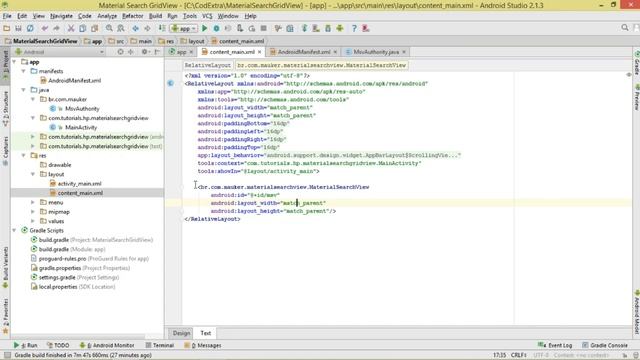Collapse the app module node
The height and width of the screenshot is (360, 640).
coord(15,62)
